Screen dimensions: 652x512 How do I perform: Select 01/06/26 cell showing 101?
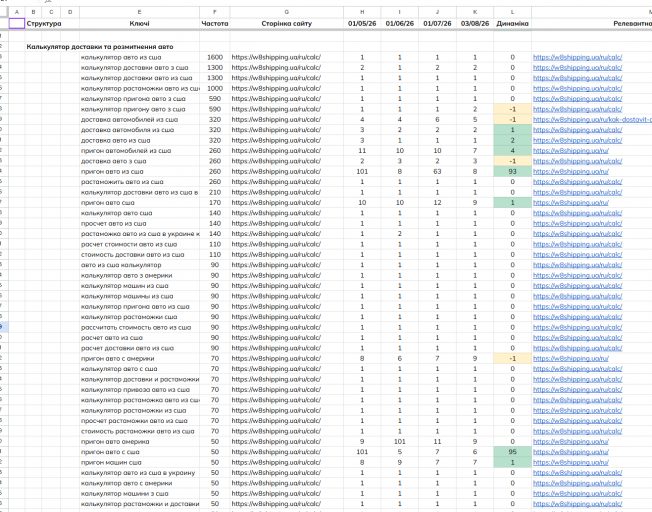[x=400, y=442]
